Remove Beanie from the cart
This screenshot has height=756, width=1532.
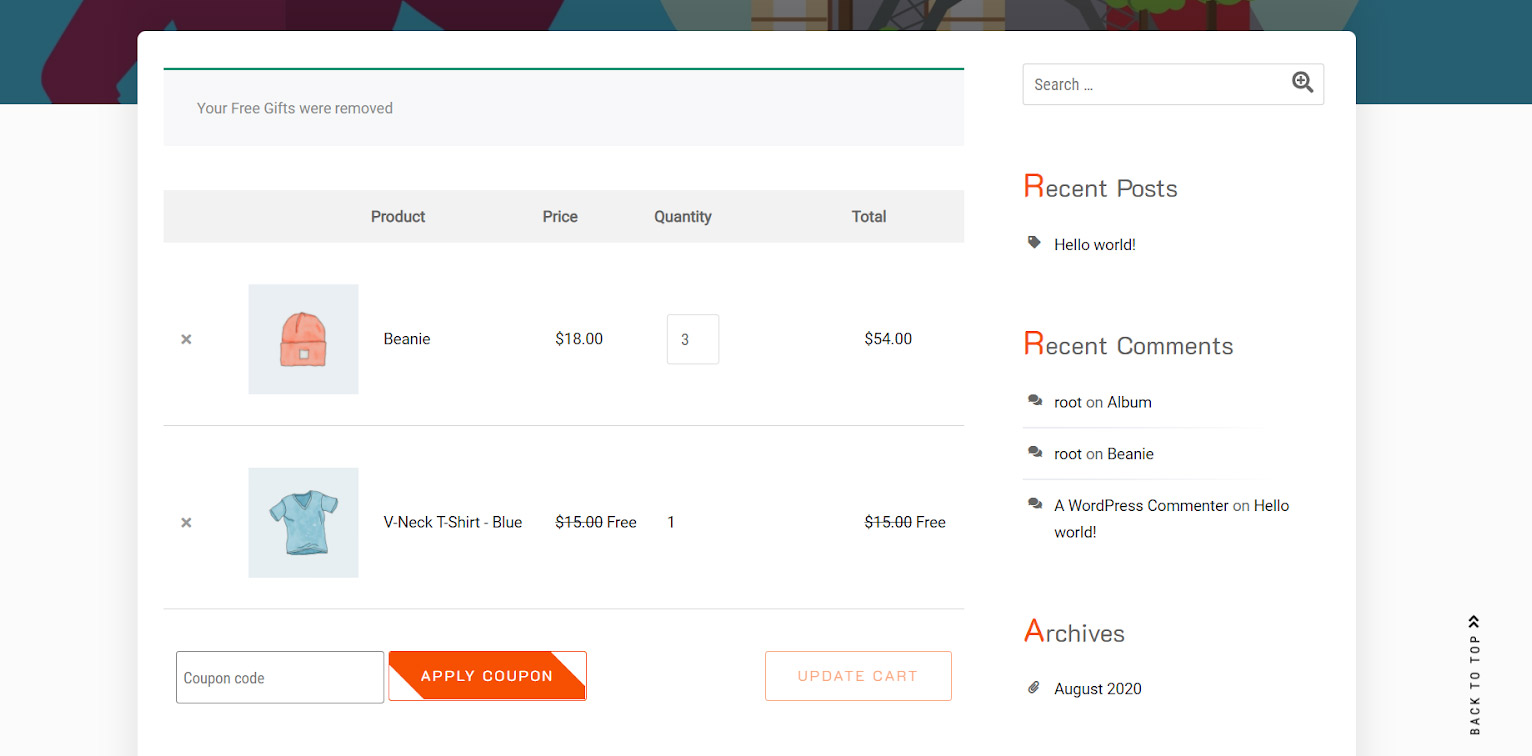[186, 339]
